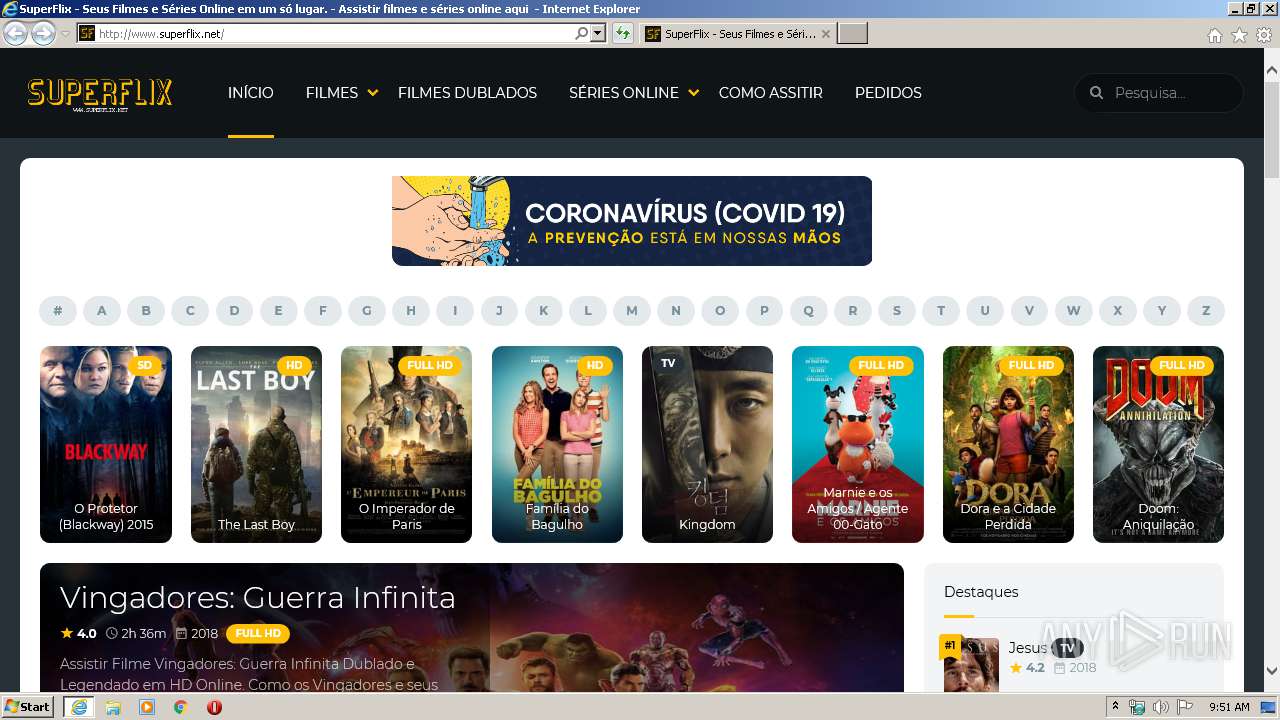Screen dimensions: 1280x720
Task: Click Internet Explorer taskbar icon
Action: [78, 707]
